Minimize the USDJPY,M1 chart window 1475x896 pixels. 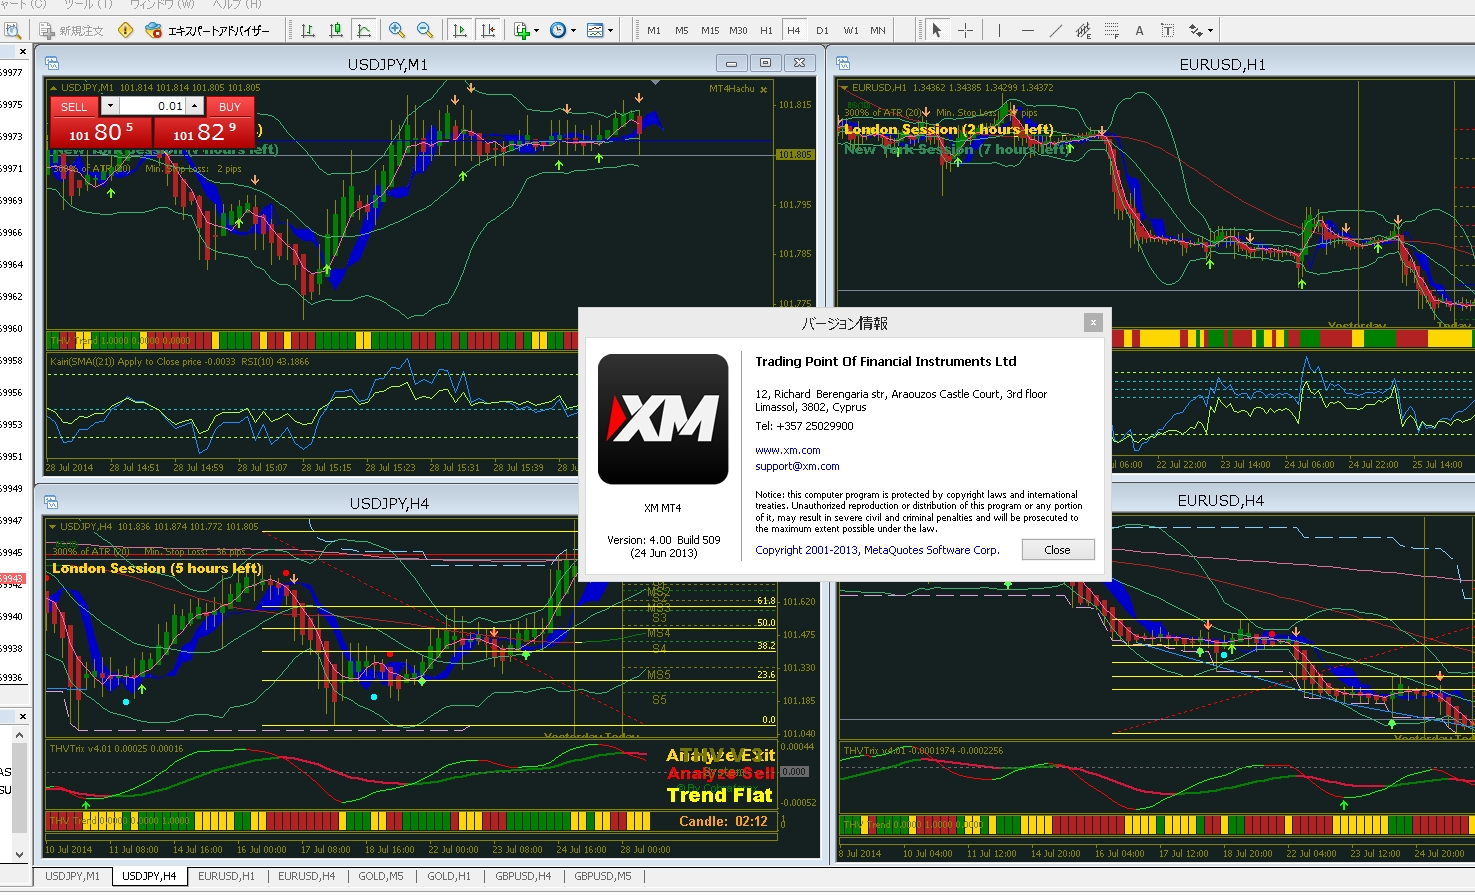point(732,63)
